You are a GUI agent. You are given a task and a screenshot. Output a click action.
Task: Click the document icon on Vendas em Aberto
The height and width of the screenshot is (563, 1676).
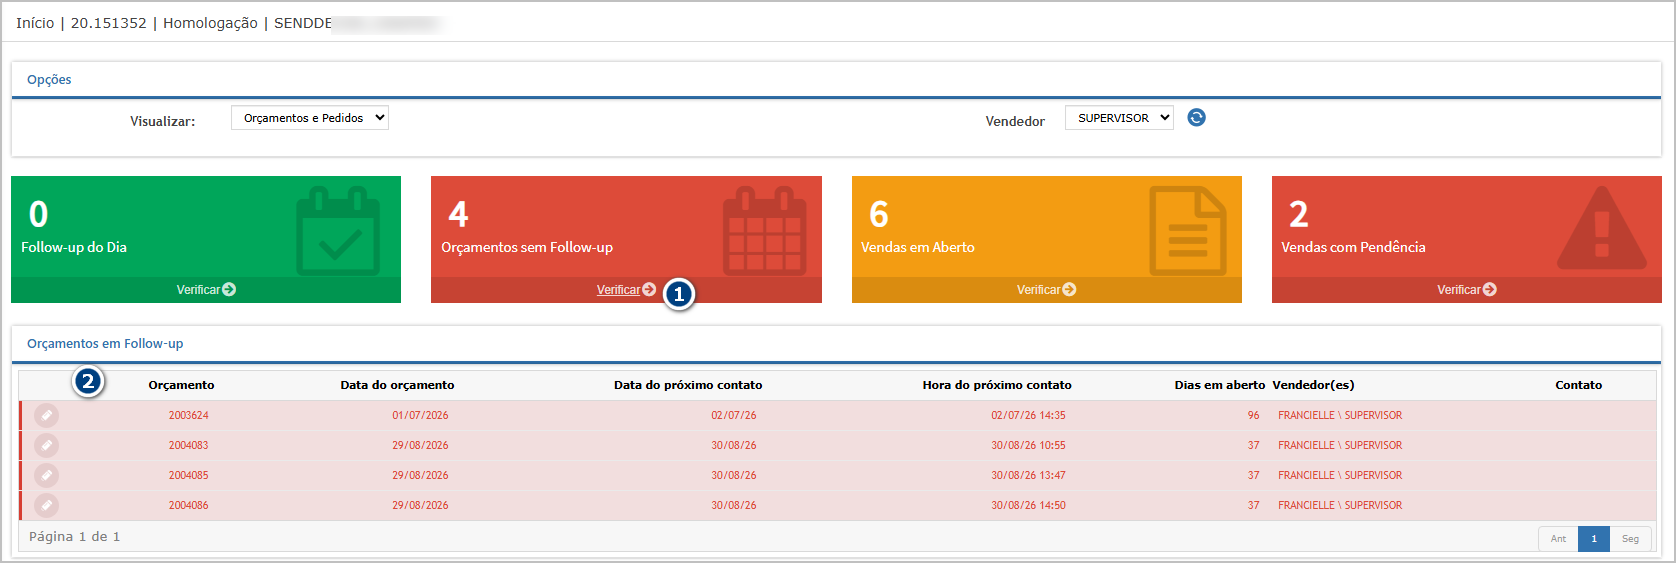pyautogui.click(x=1187, y=231)
